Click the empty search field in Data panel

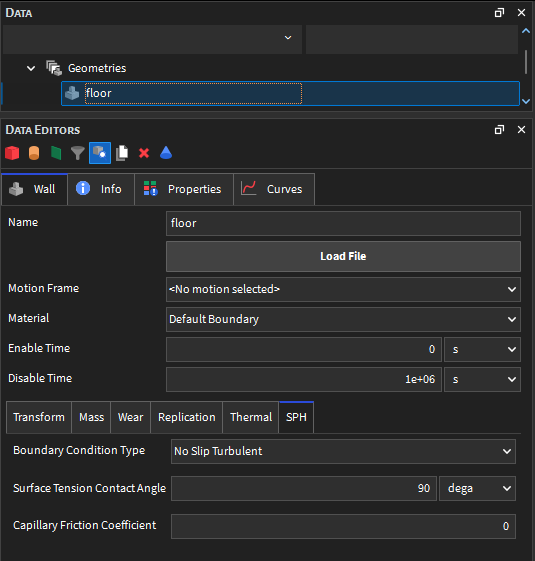tap(412, 39)
